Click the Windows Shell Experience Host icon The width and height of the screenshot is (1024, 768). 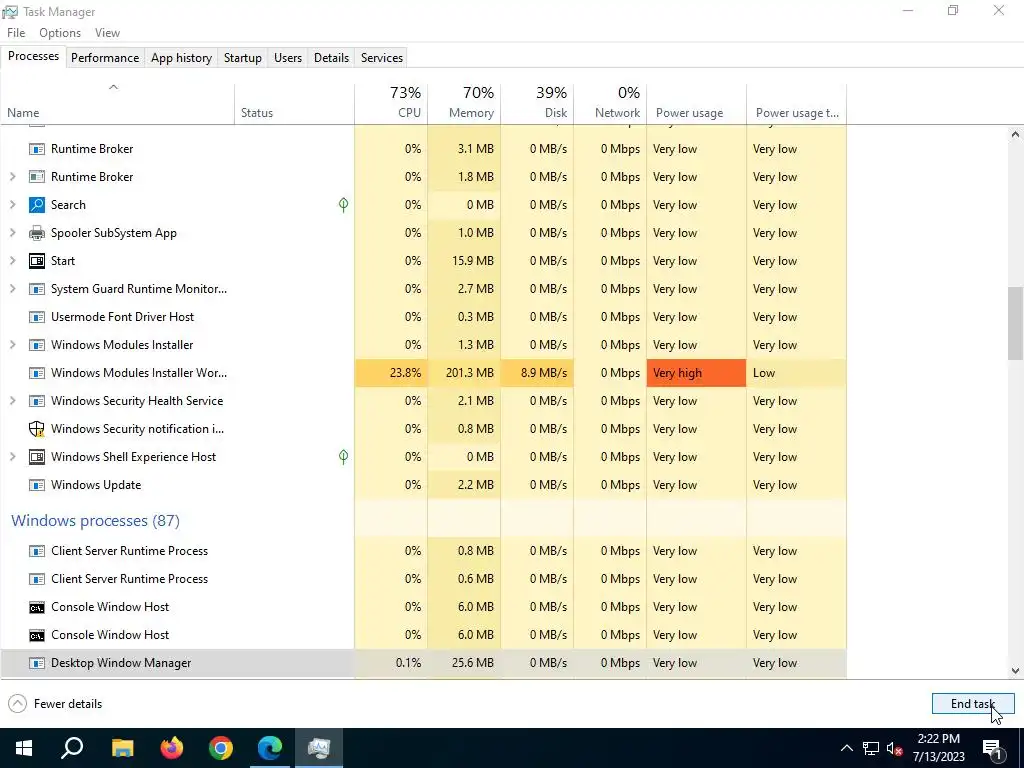37,457
